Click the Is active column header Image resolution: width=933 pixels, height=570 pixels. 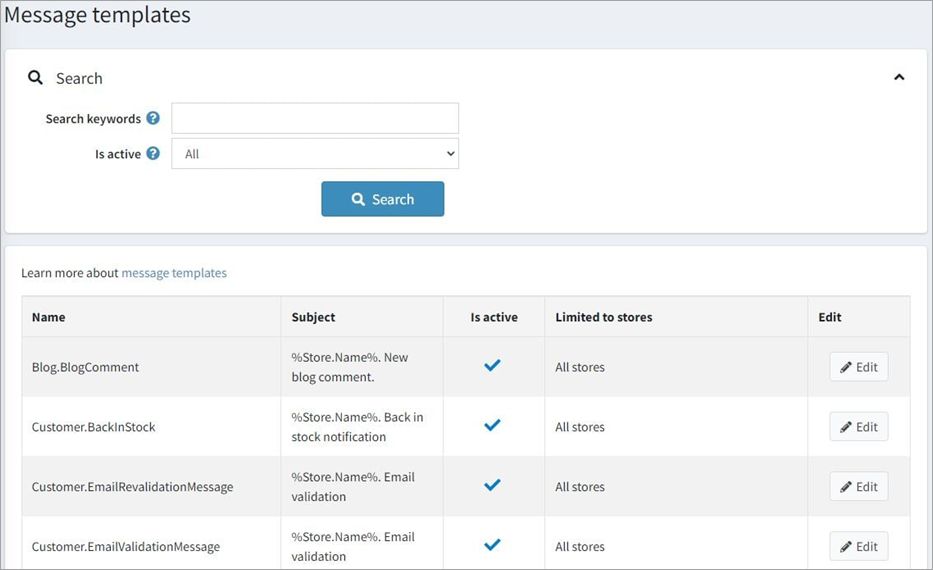pyautogui.click(x=494, y=317)
